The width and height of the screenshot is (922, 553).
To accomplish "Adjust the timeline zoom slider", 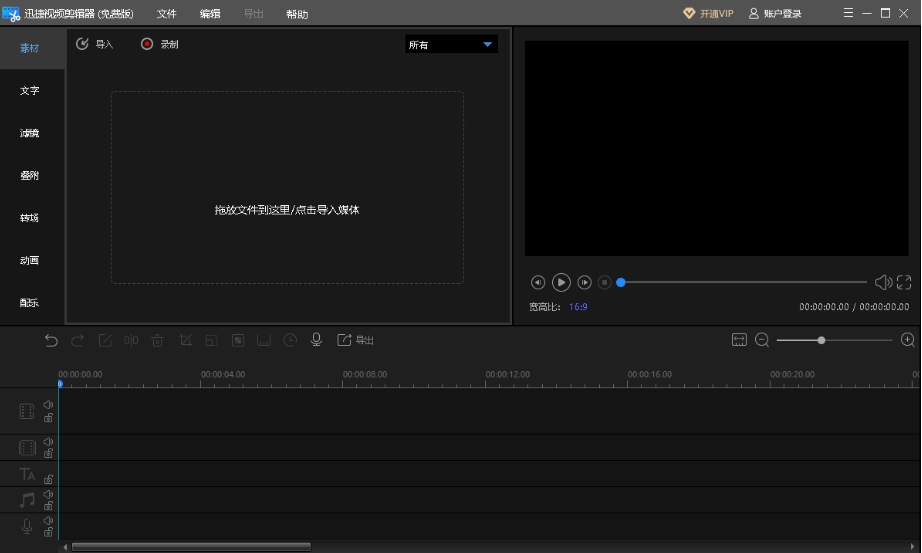I will click(x=834, y=340).
